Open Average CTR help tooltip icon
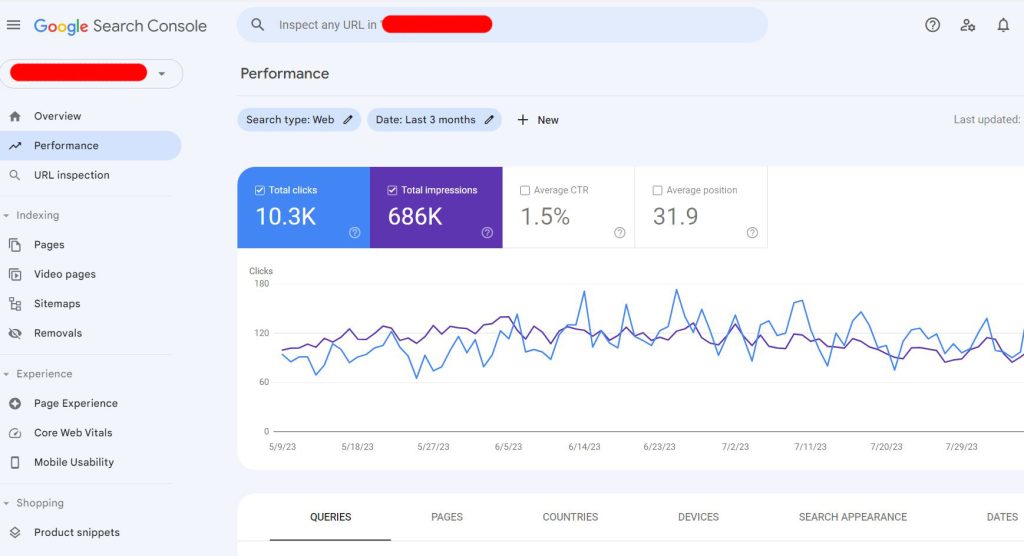 click(620, 233)
